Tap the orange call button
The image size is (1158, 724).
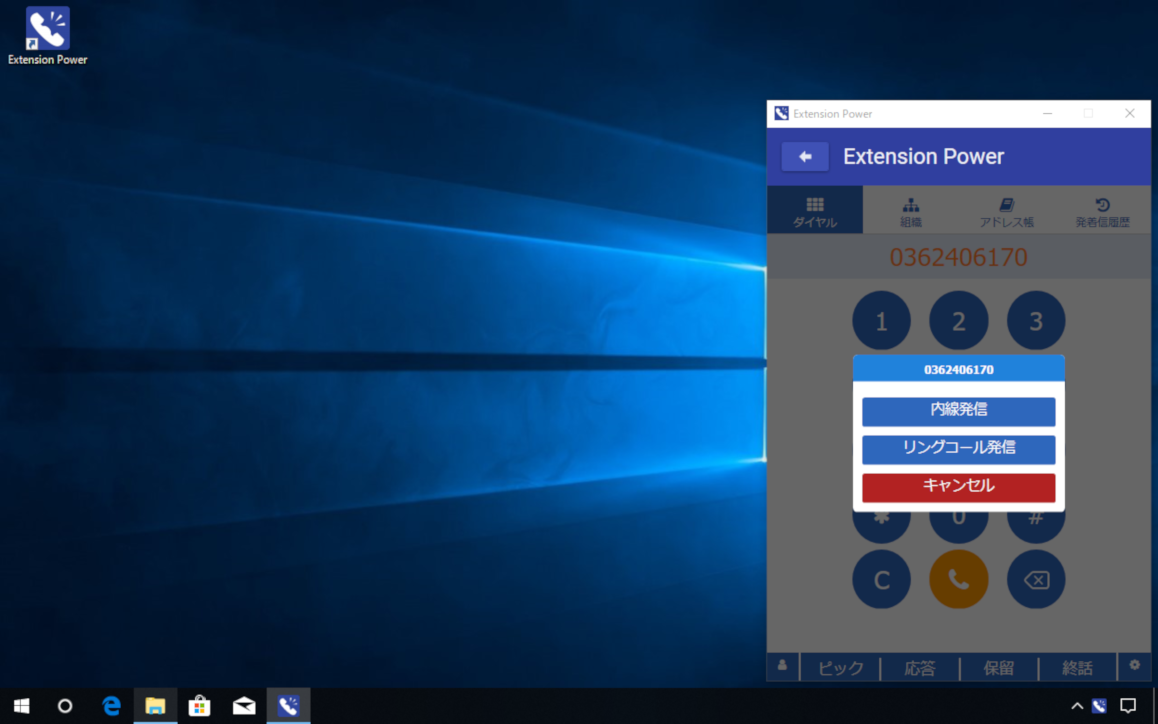pos(958,579)
